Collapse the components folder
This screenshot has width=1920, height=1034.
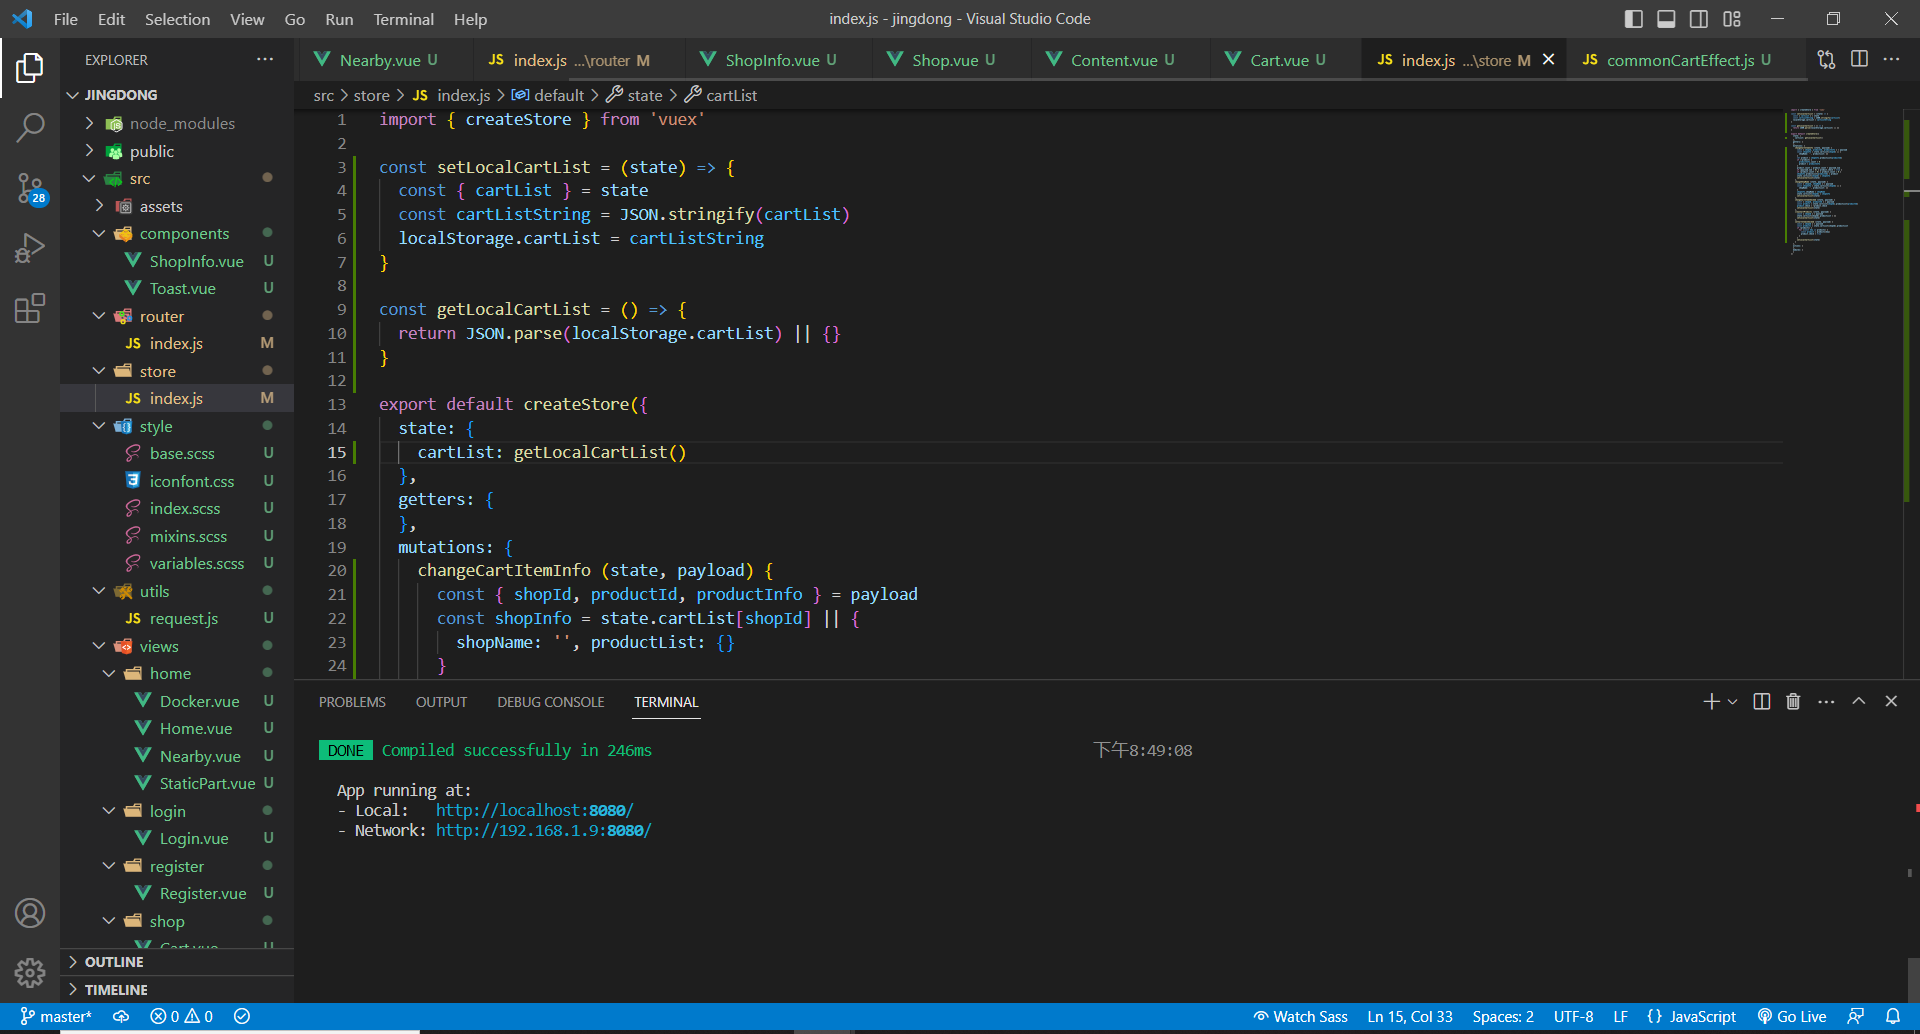pos(184,234)
